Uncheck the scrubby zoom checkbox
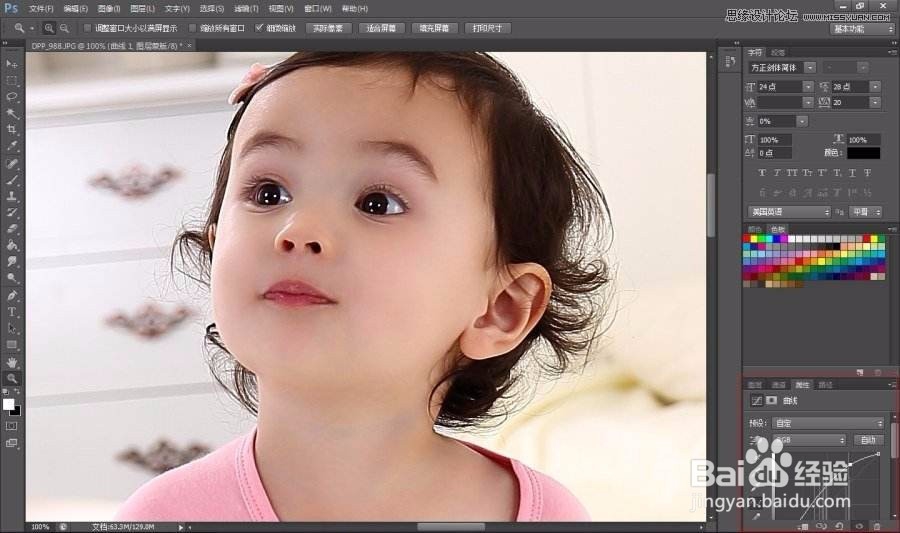This screenshot has height=533, width=900. click(259, 28)
